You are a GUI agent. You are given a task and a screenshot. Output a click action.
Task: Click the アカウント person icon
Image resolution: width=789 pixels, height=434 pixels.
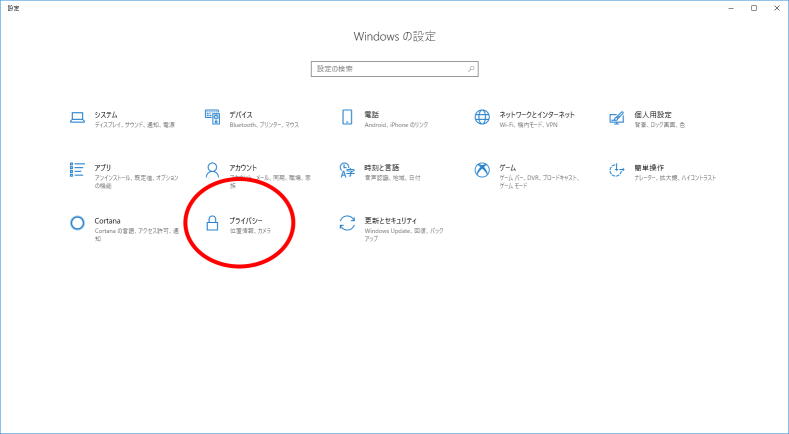click(x=212, y=170)
